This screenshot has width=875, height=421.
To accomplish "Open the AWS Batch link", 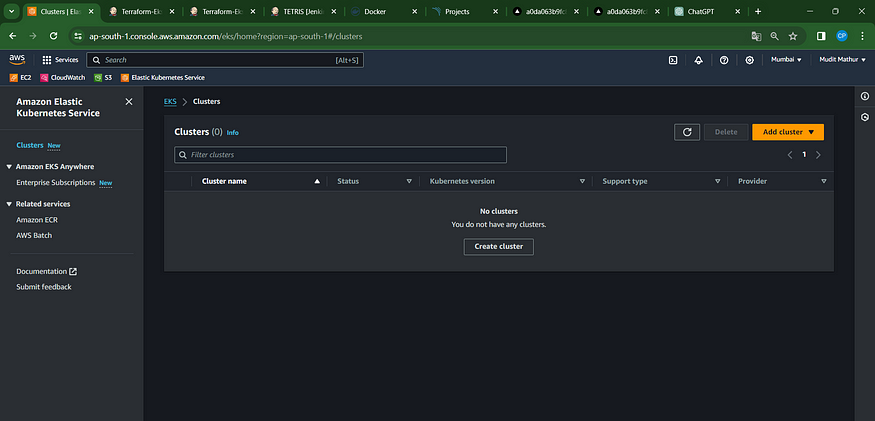I will (34, 236).
